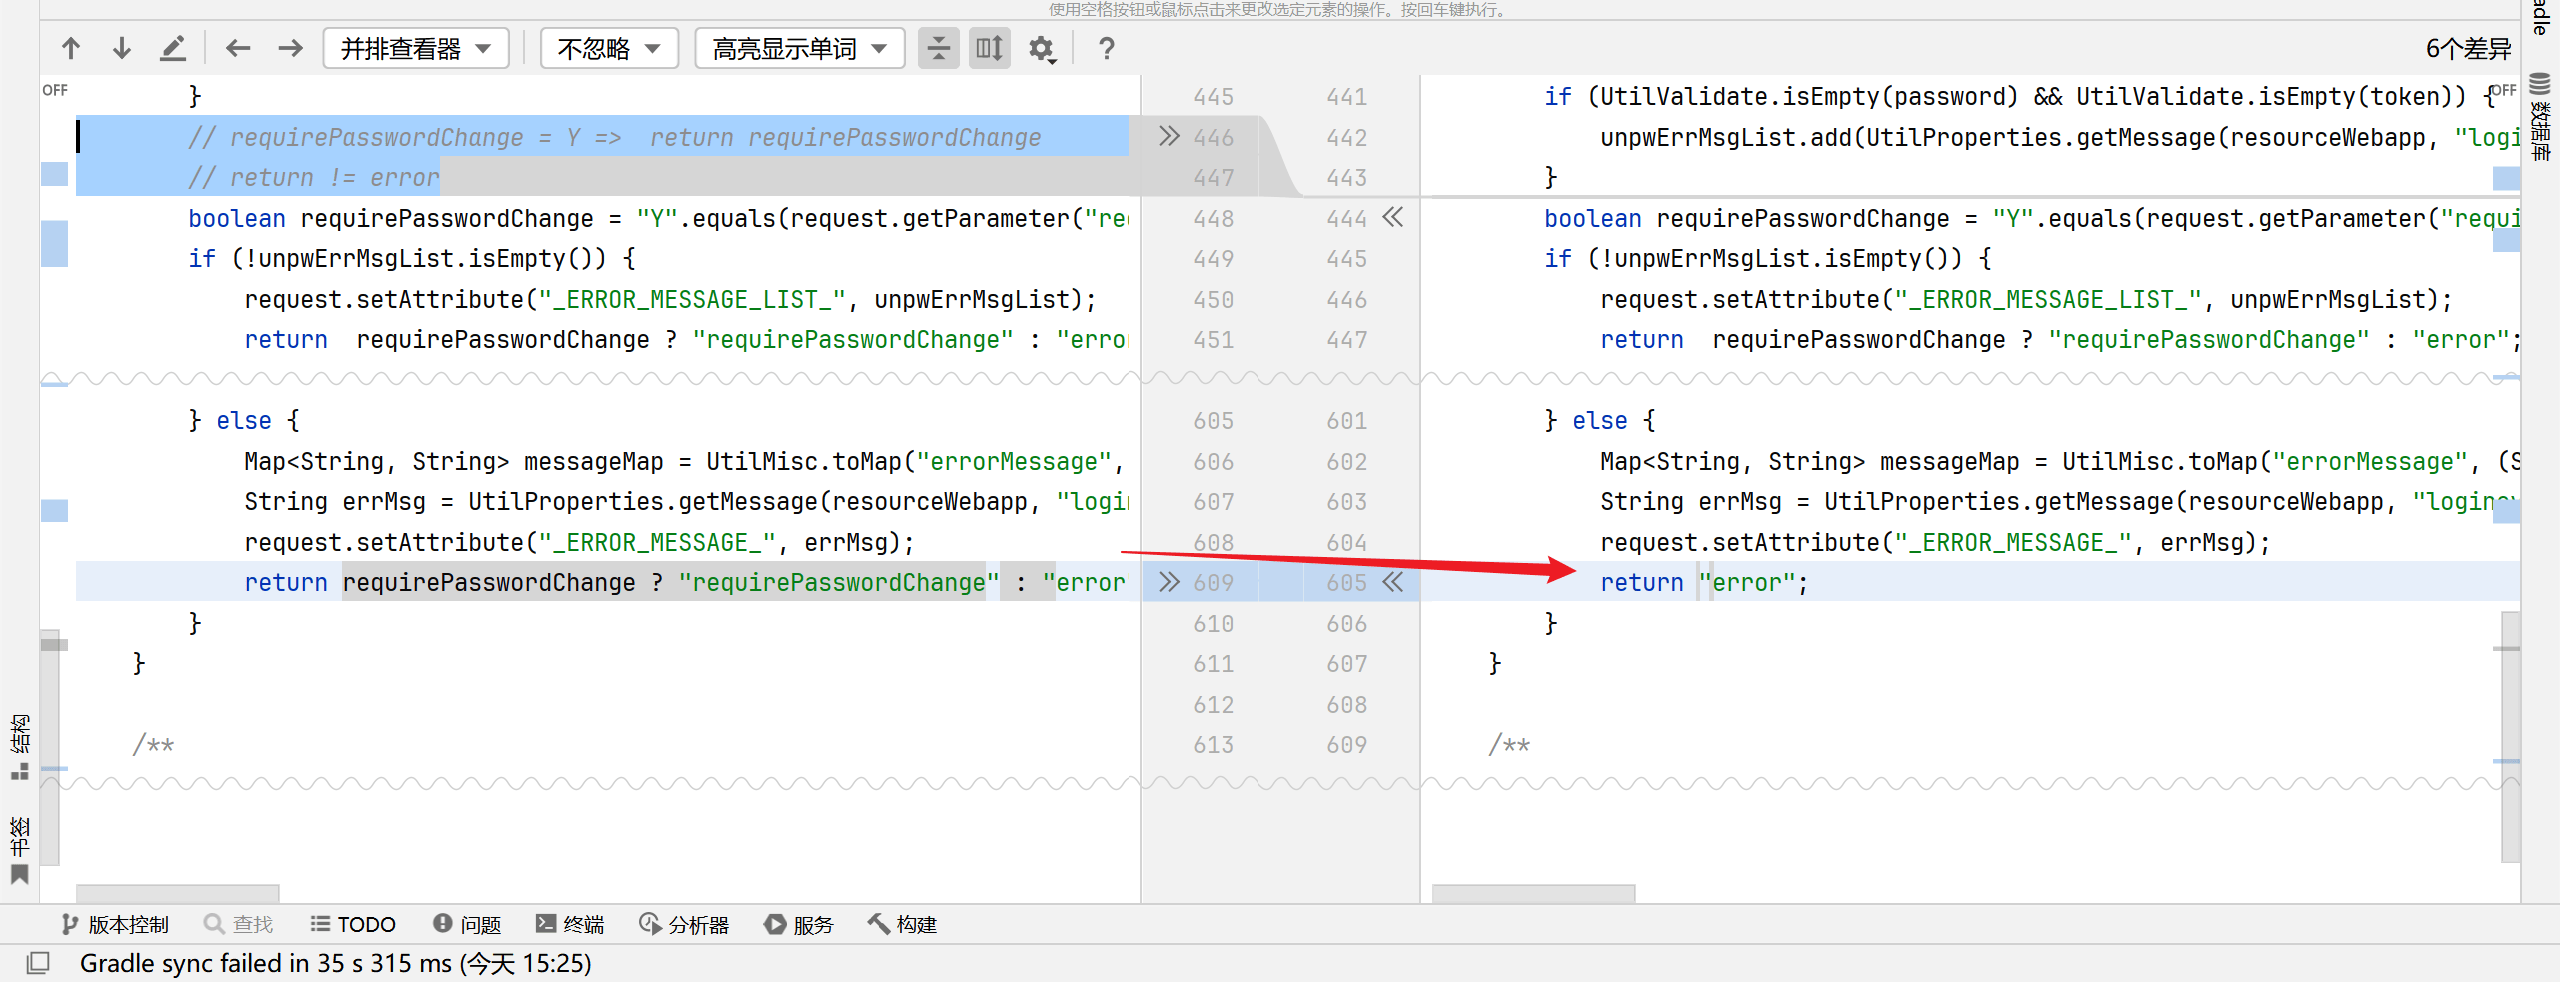Screen dimensions: 2560x982
Task: Open the help question mark
Action: [x=1106, y=48]
